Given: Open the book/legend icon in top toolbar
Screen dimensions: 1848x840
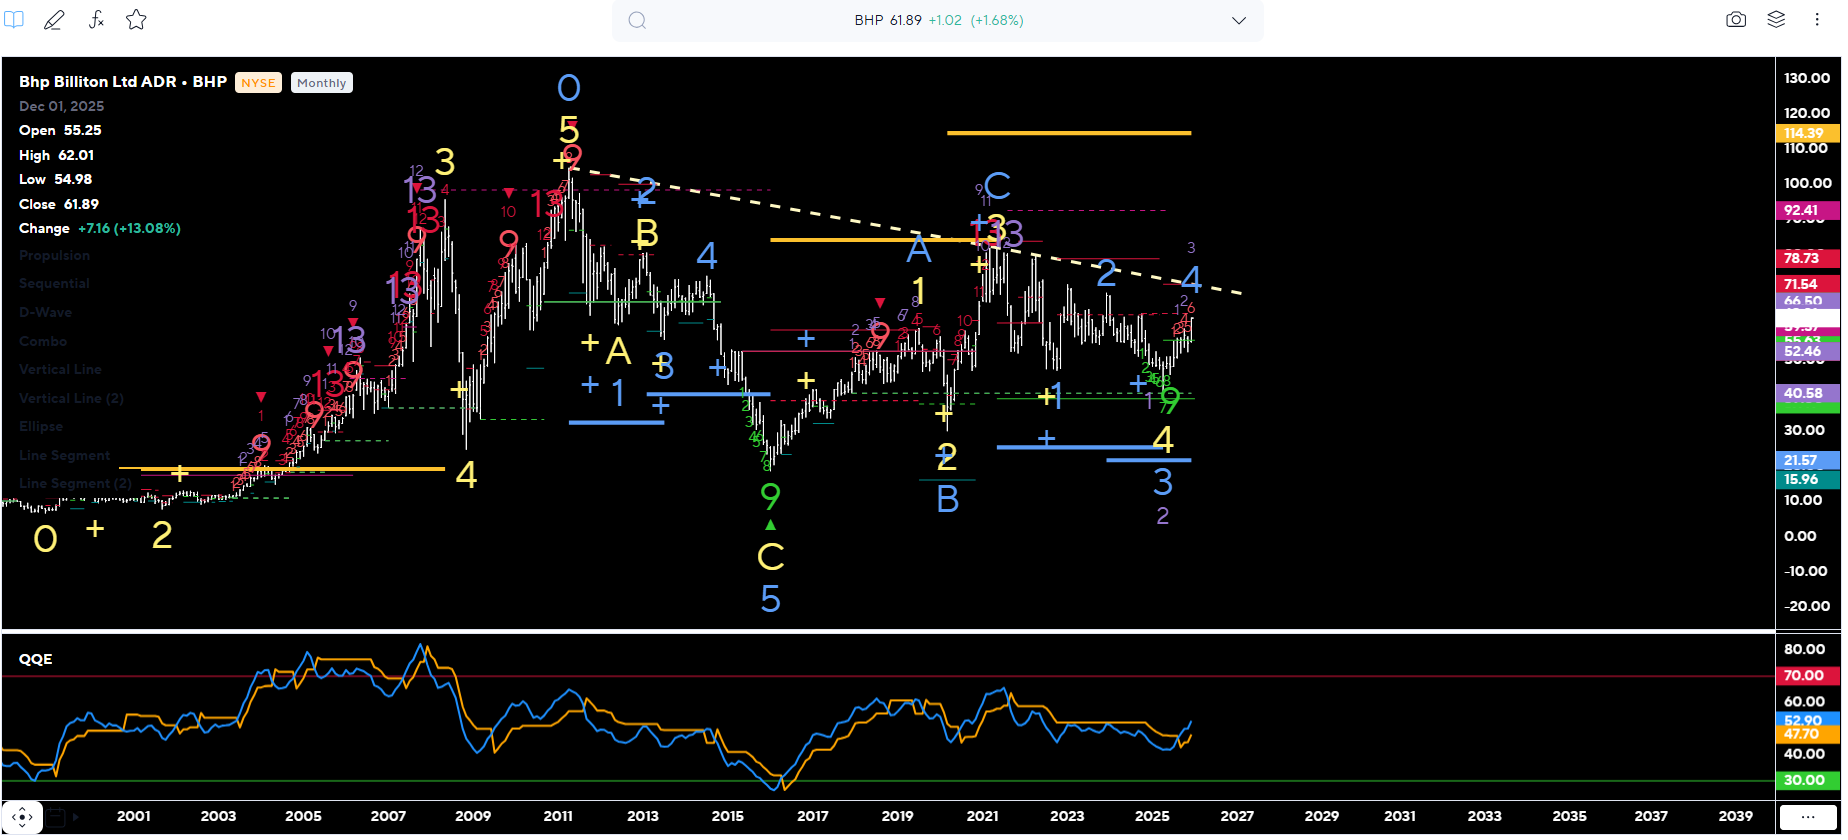Looking at the screenshot, I should click(x=14, y=20).
